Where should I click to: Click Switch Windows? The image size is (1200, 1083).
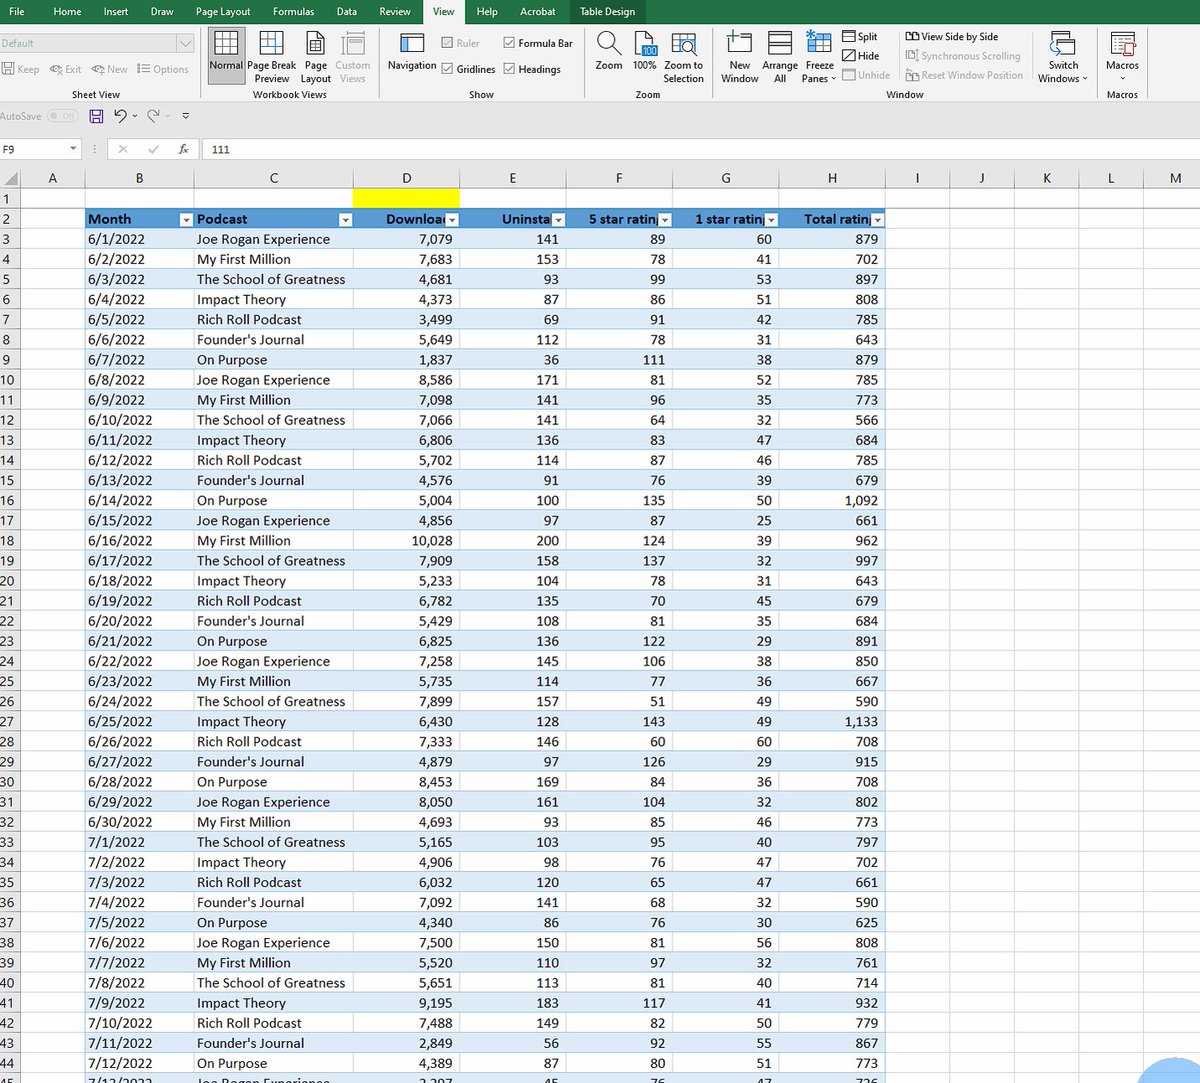(1063, 57)
